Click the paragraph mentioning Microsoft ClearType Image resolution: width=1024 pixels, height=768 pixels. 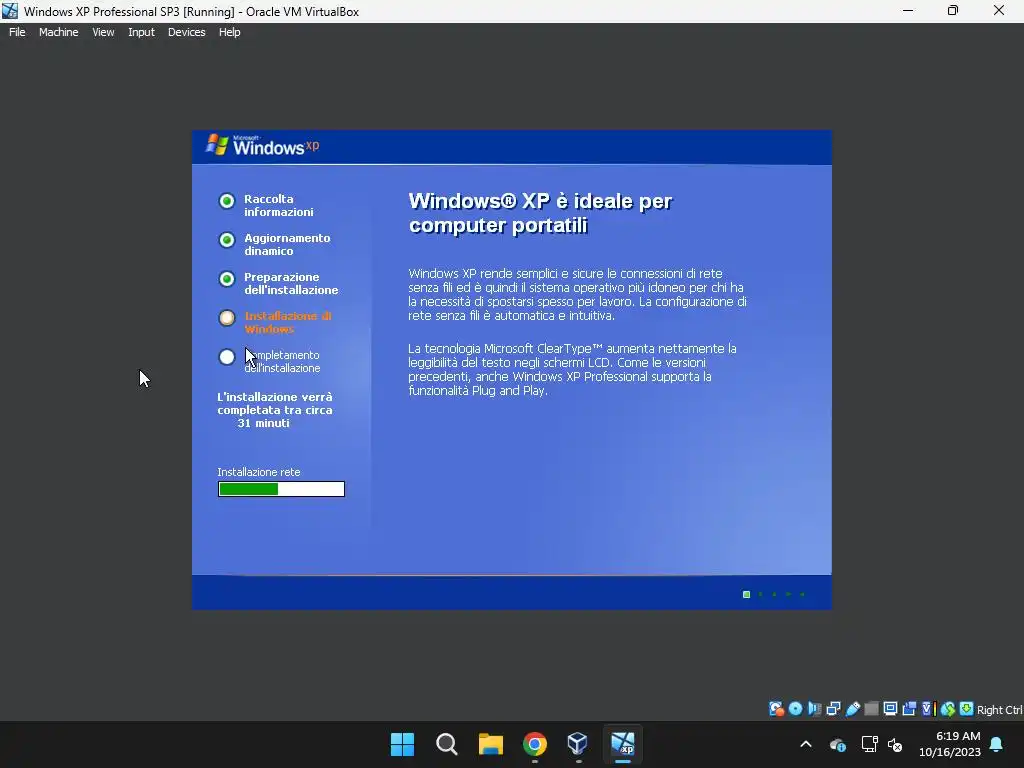(572, 370)
